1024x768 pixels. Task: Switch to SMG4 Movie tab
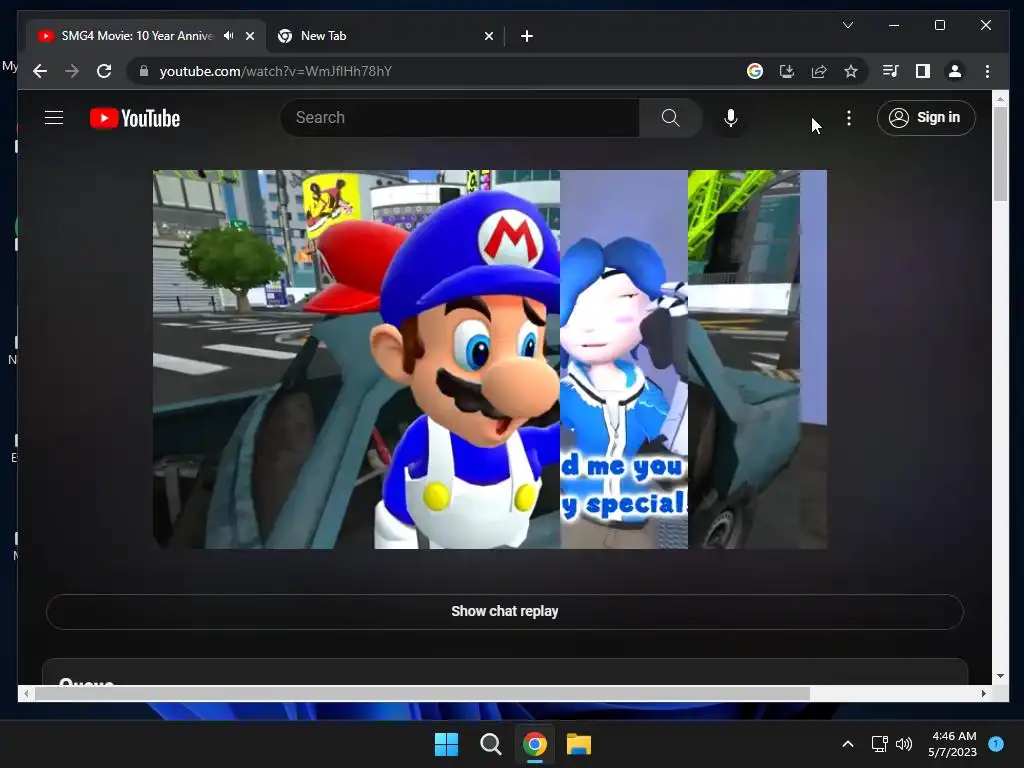tap(137, 36)
